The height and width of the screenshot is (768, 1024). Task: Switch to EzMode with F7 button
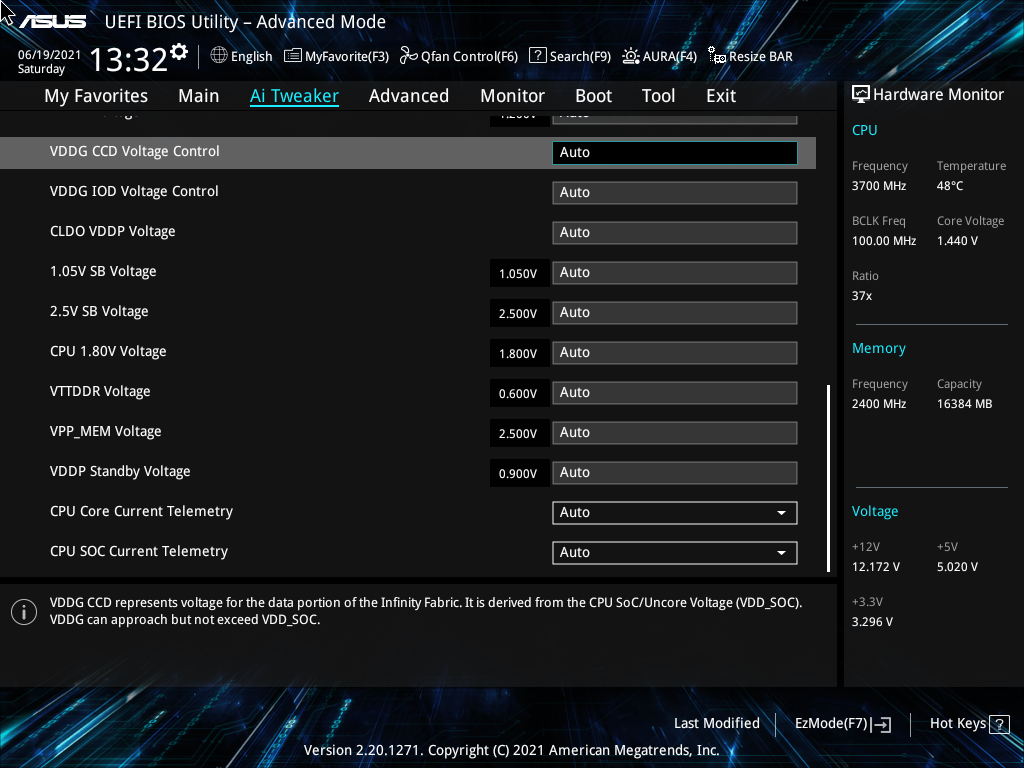tap(842, 723)
